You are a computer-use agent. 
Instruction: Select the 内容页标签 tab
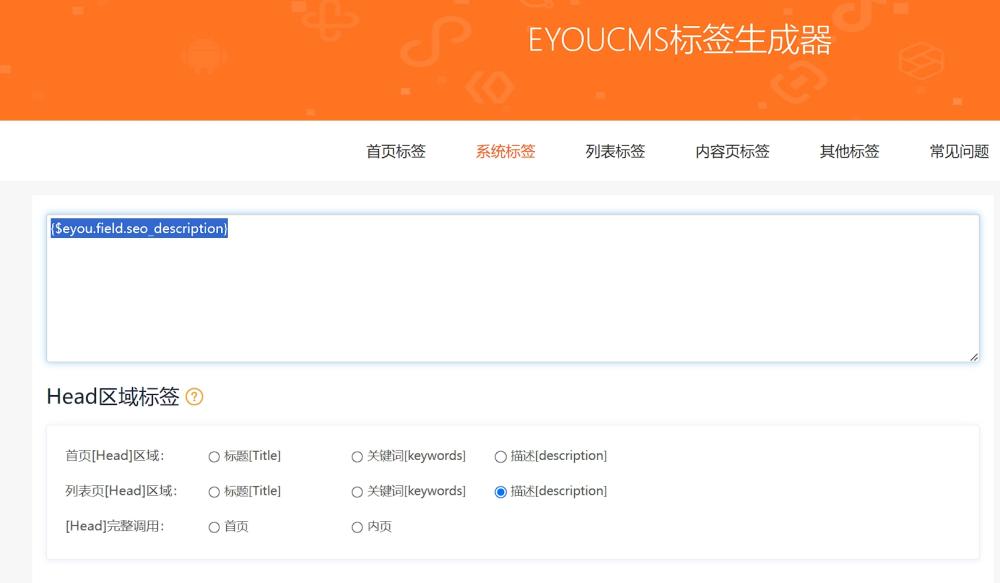pos(732,152)
